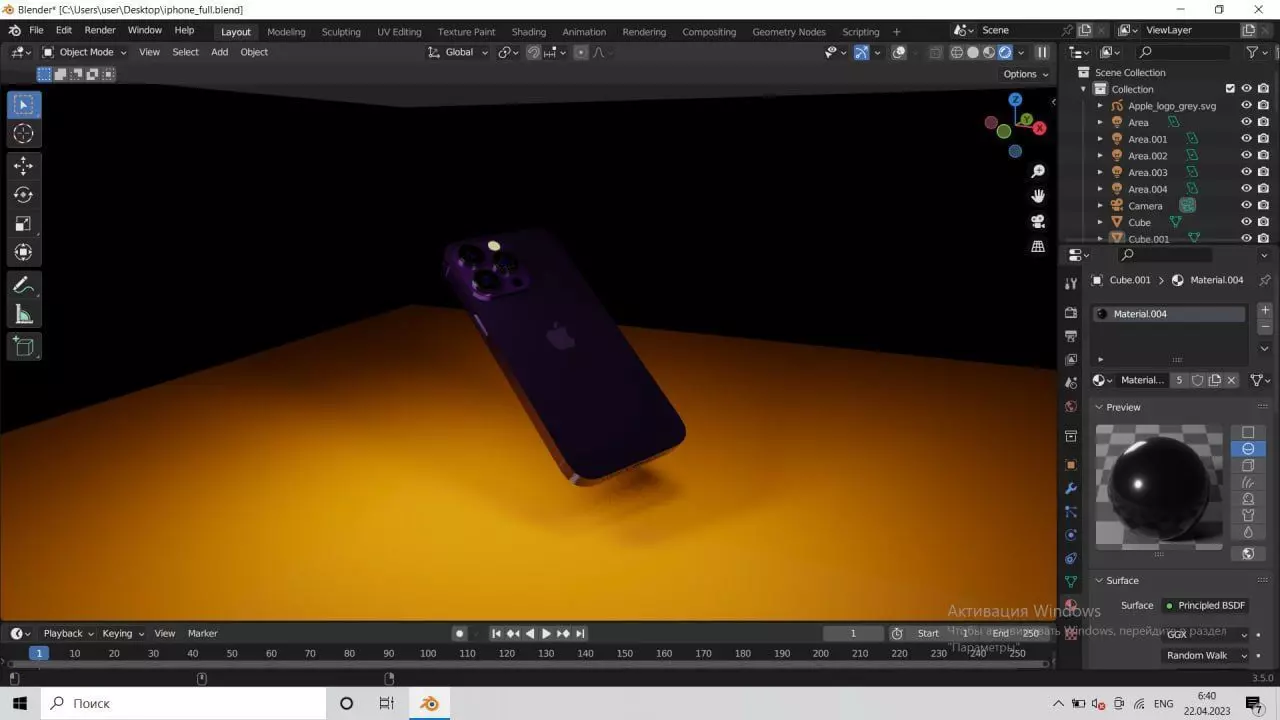1280x720 pixels.
Task: Open the Tool properties tab
Action: point(1071,284)
